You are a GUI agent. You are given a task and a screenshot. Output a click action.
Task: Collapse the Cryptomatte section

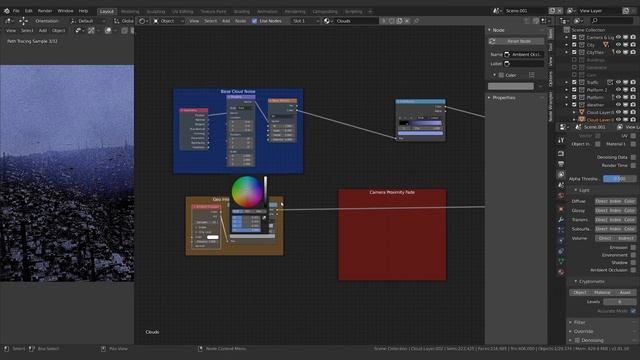[x=576, y=281]
